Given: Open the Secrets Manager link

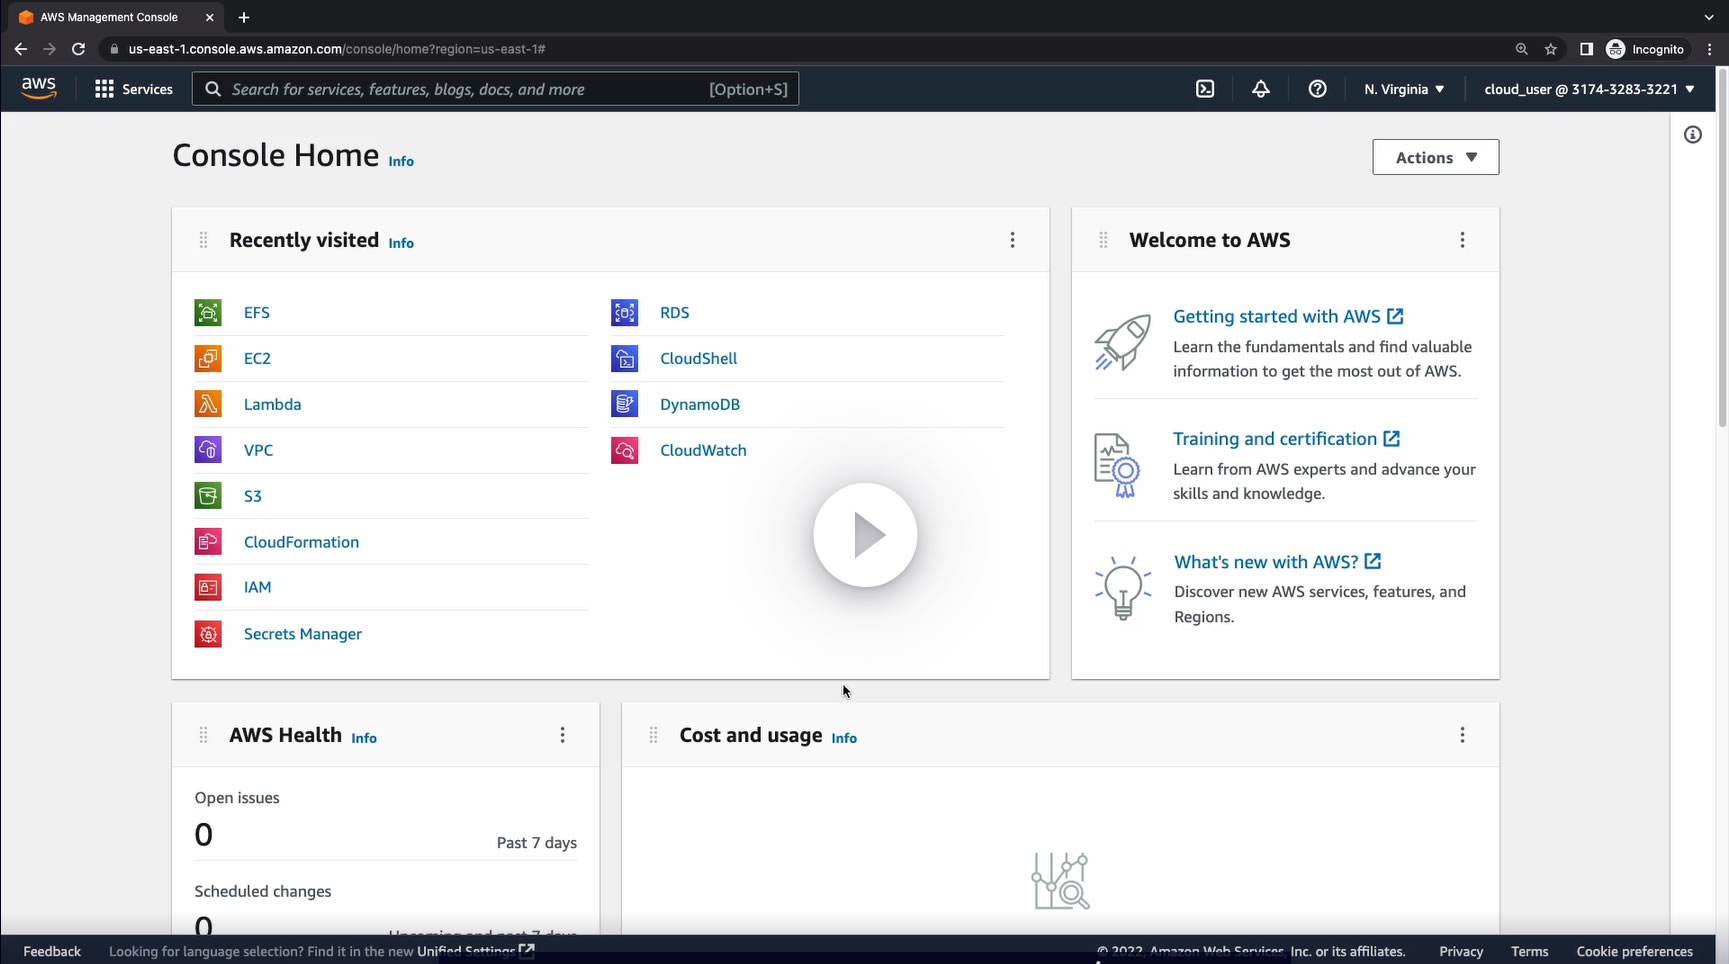Looking at the screenshot, I should 303,634.
